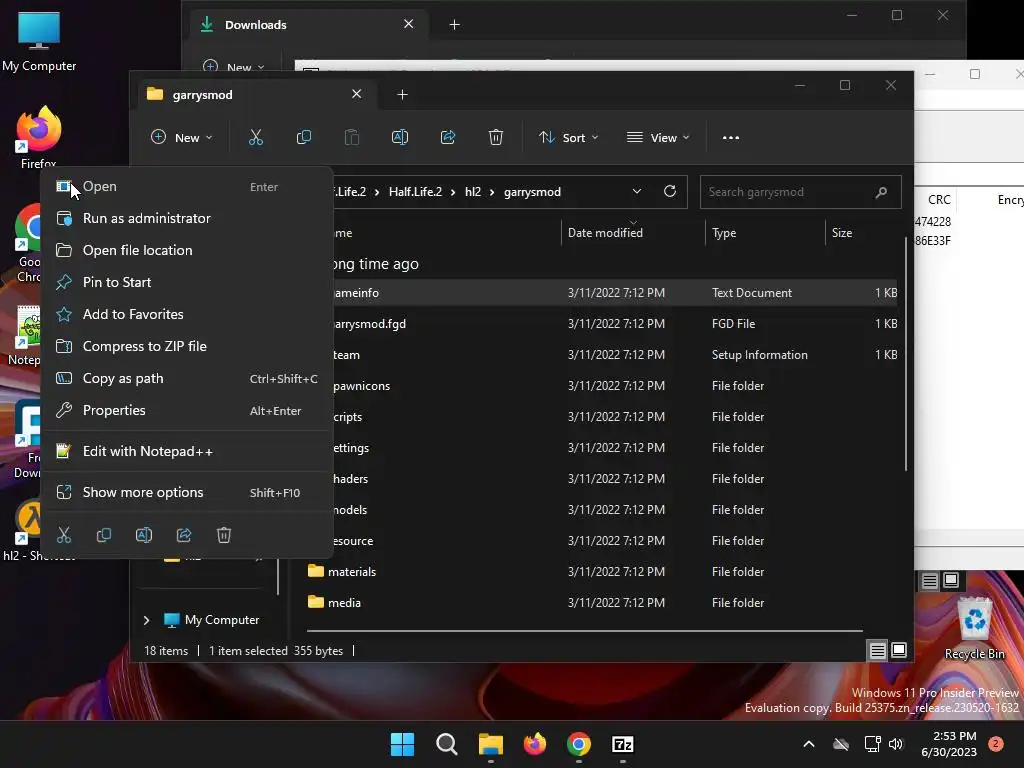Refresh the garrysmod folder view
Screen dimensions: 1024x768
[x=669, y=191]
